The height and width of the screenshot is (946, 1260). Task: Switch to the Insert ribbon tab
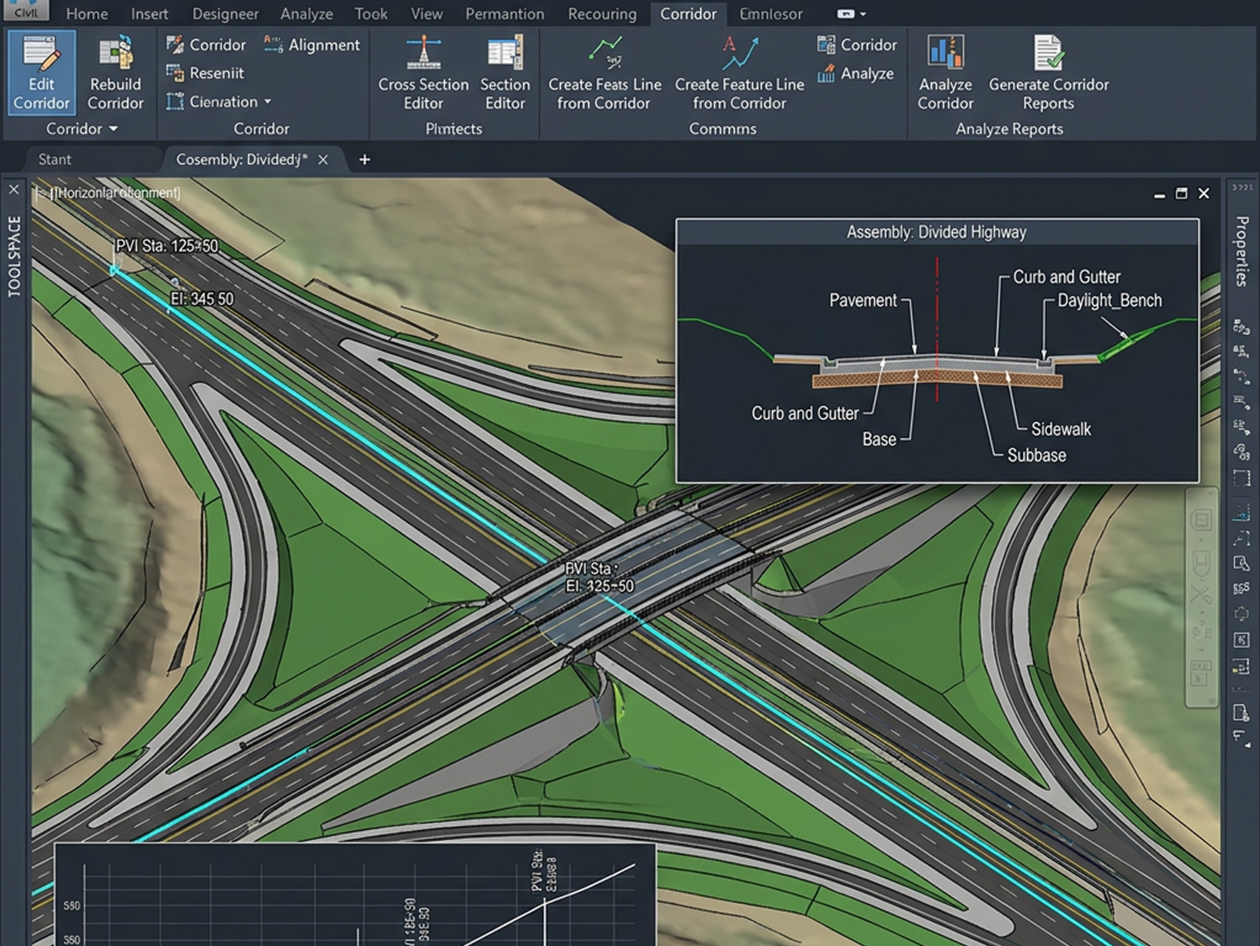pyautogui.click(x=149, y=14)
